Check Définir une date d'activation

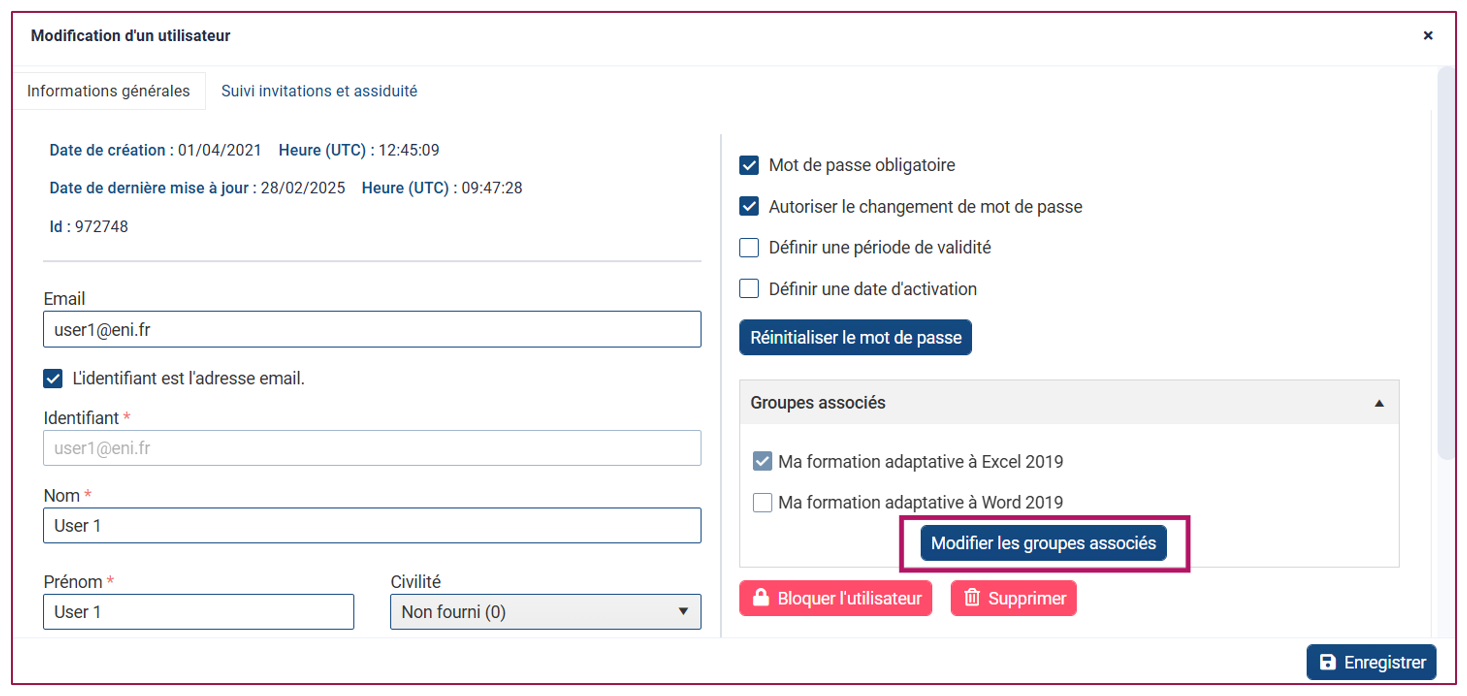pos(749,289)
